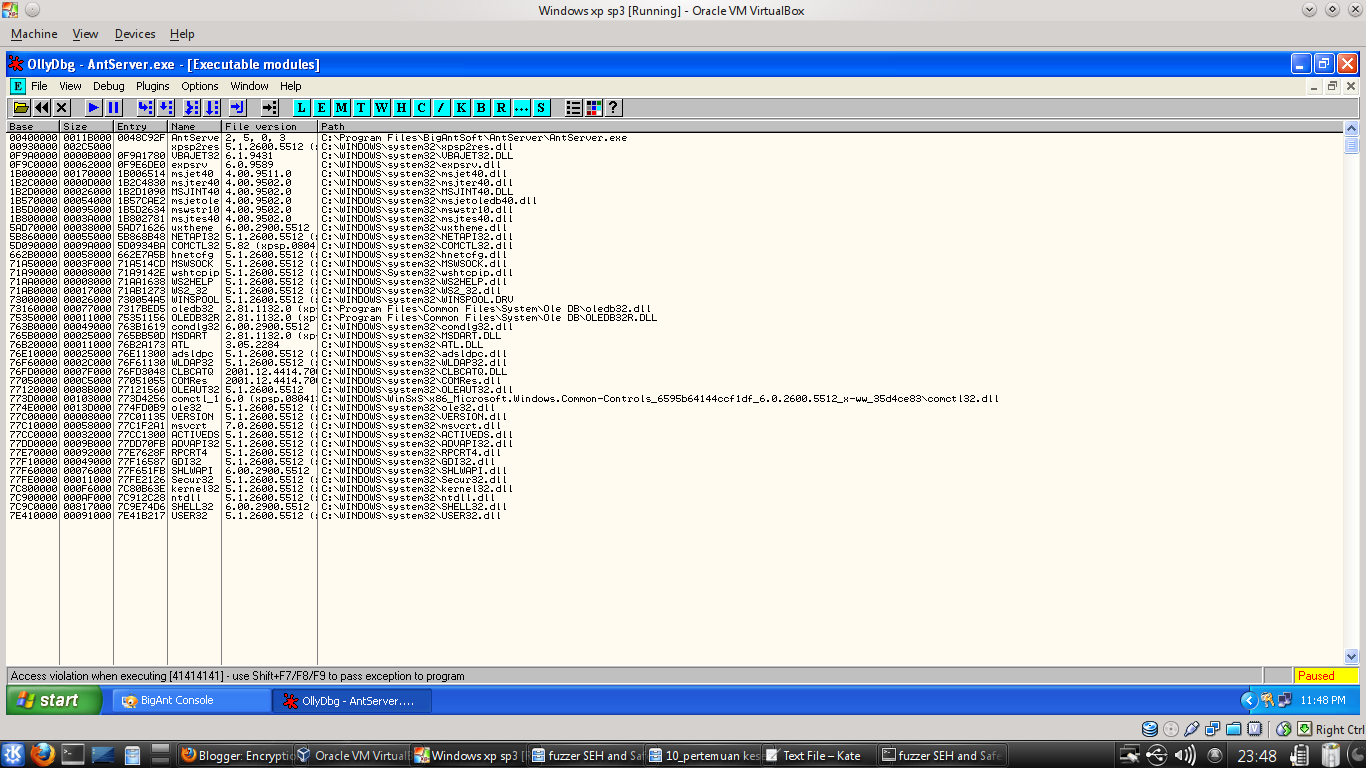Open the Log window with L button
Viewport: 1366px width, 768px height.
click(301, 107)
